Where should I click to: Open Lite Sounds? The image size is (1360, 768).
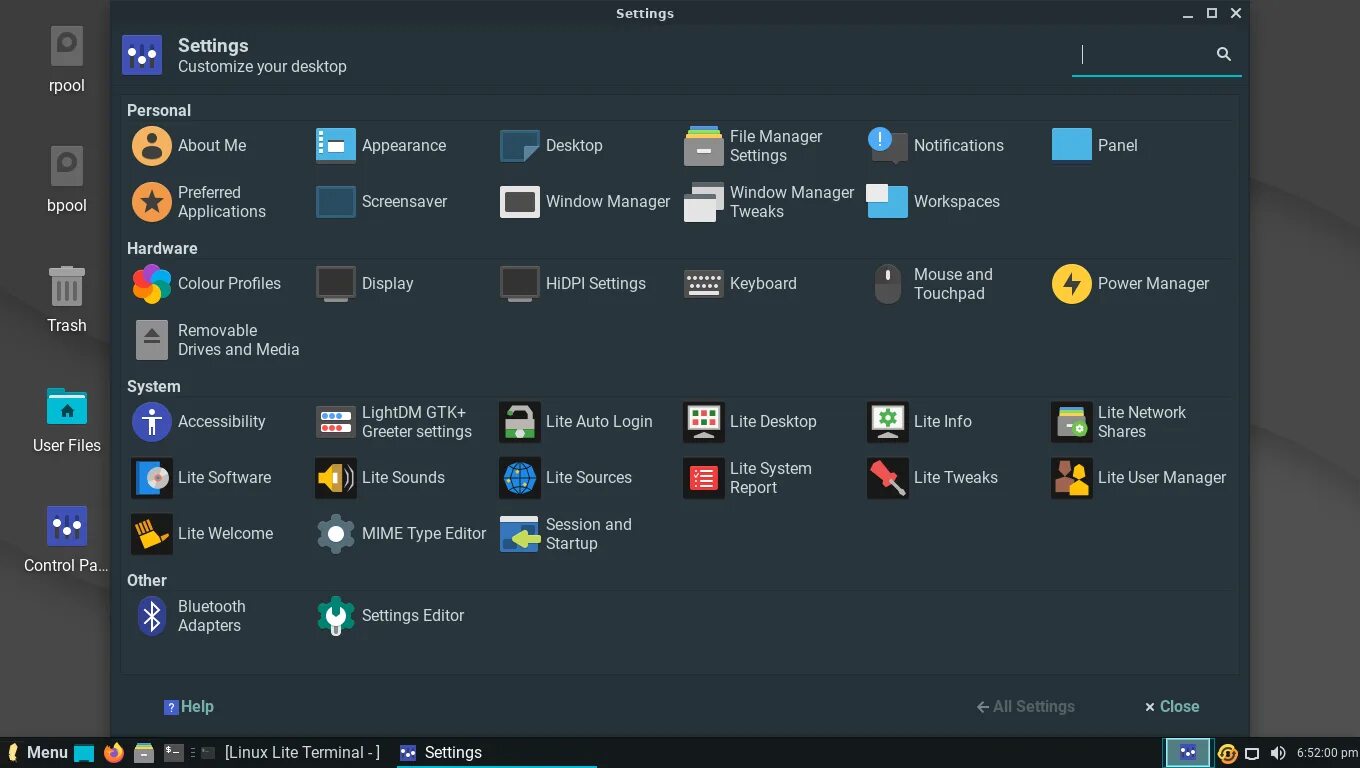380,478
